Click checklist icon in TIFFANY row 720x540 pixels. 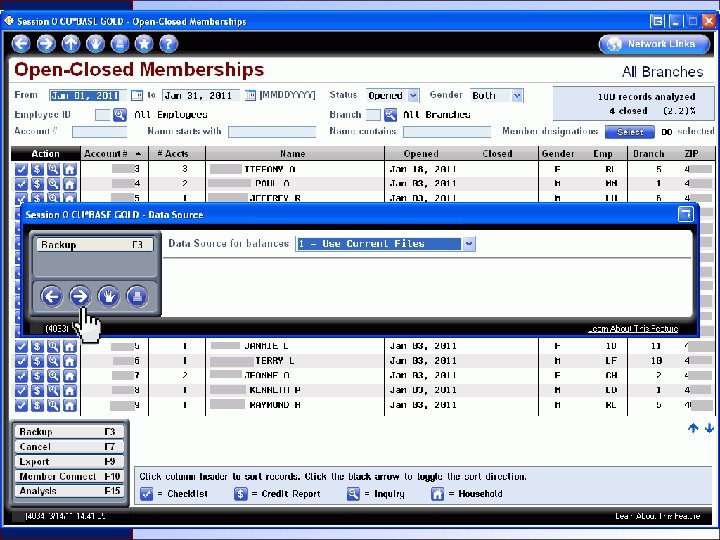pos(21,169)
